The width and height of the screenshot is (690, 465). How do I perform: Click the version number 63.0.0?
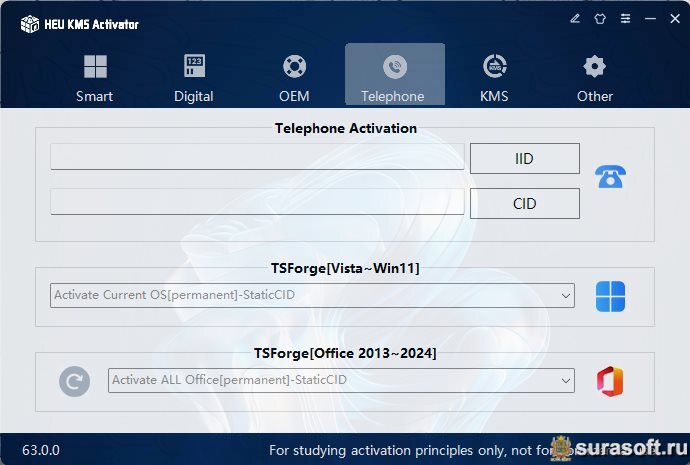(41, 450)
